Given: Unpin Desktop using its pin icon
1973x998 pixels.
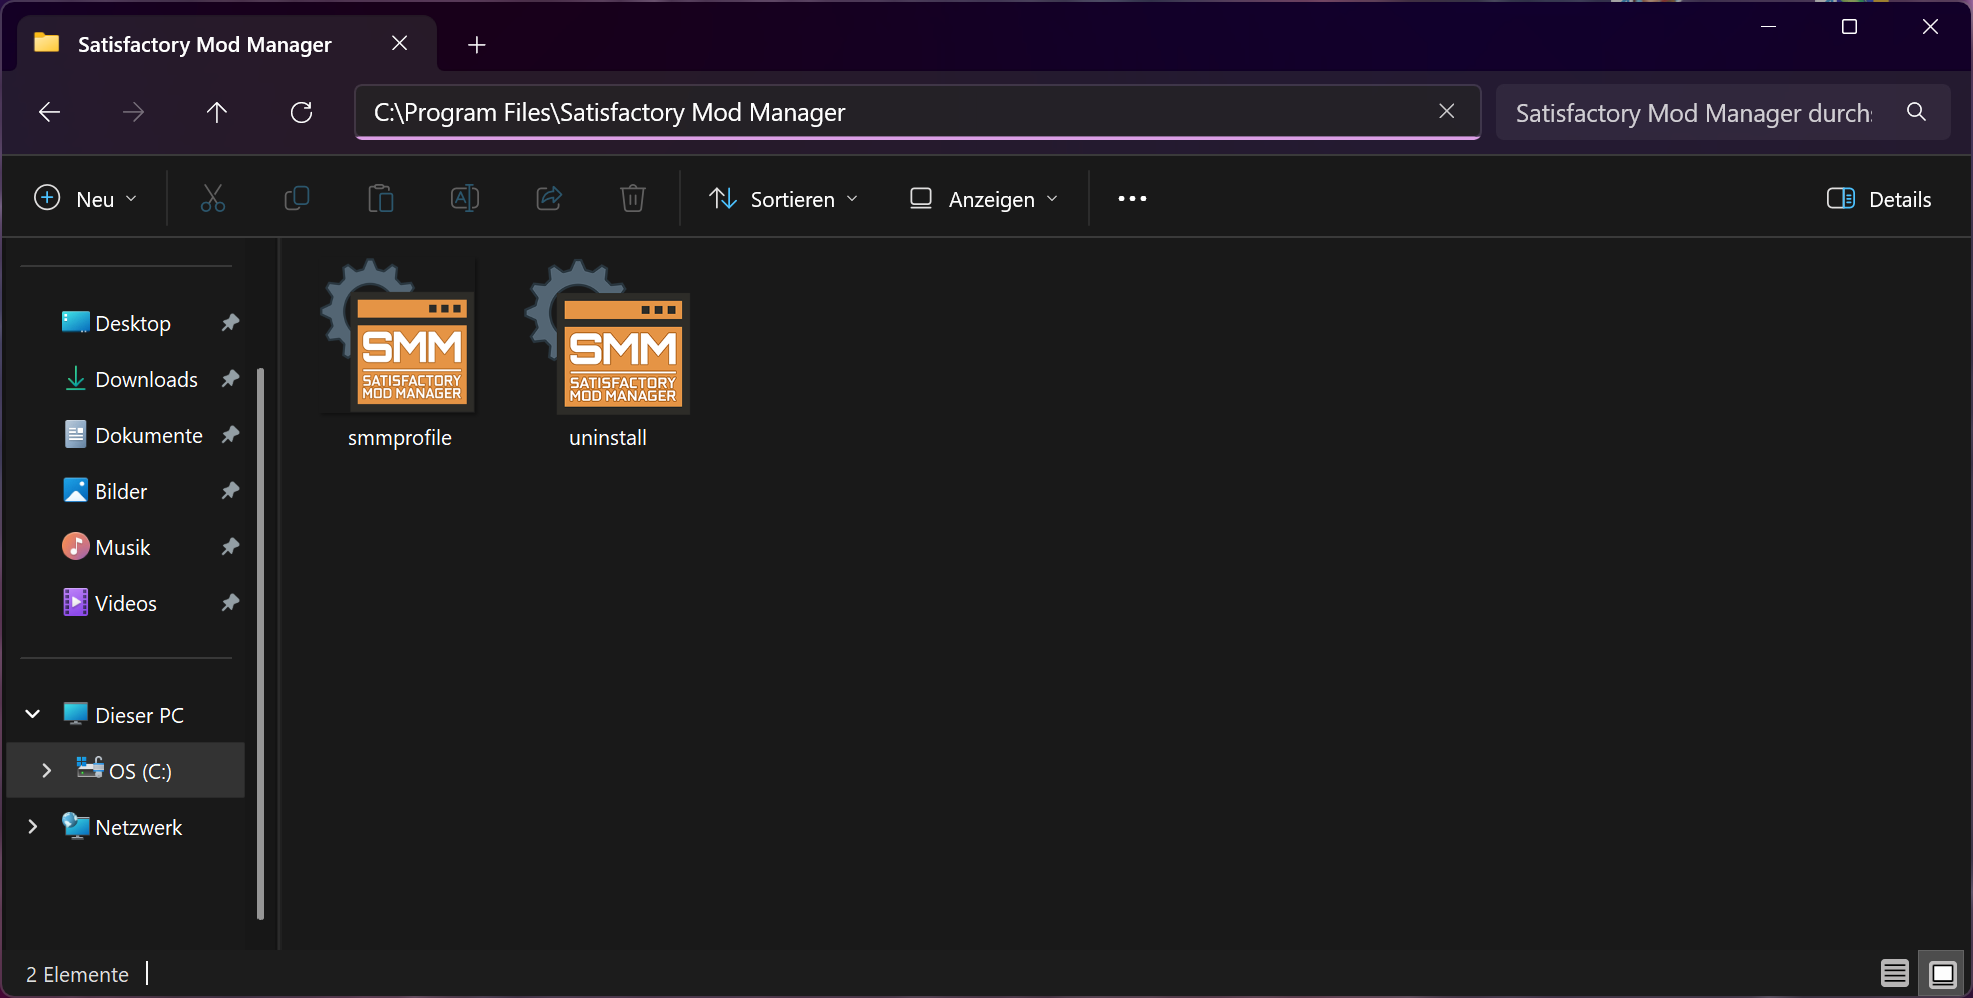Looking at the screenshot, I should coord(230,322).
